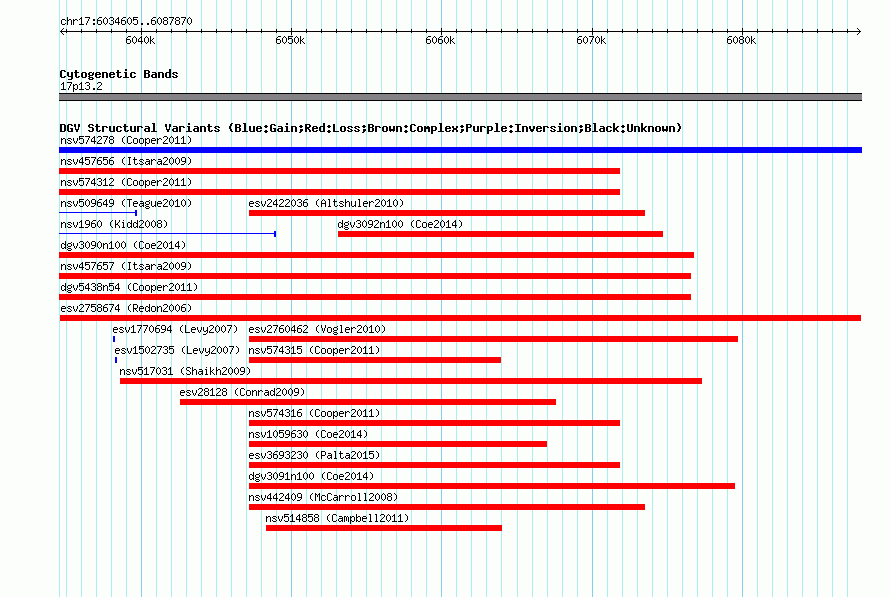Open nsv442409 (McCarroll2008) variant label
This screenshot has width=890, height=597.
coord(324,497)
